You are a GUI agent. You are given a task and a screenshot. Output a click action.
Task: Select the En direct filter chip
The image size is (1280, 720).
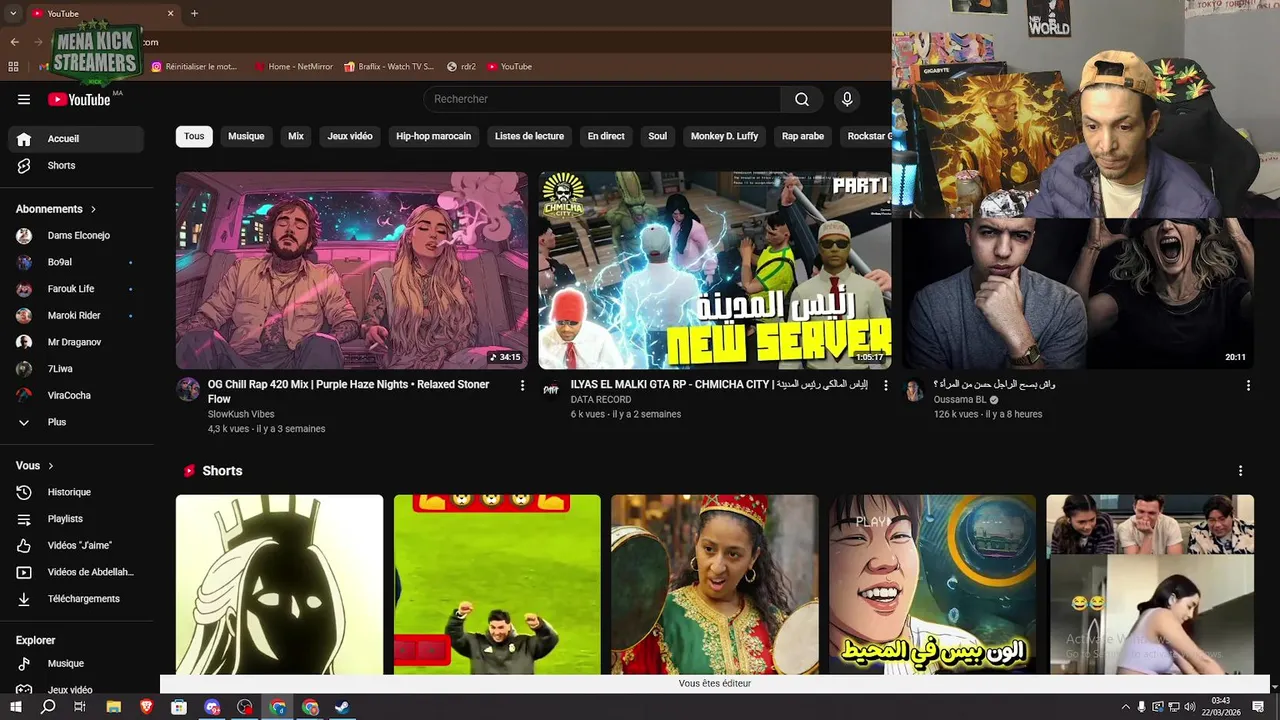[606, 136]
